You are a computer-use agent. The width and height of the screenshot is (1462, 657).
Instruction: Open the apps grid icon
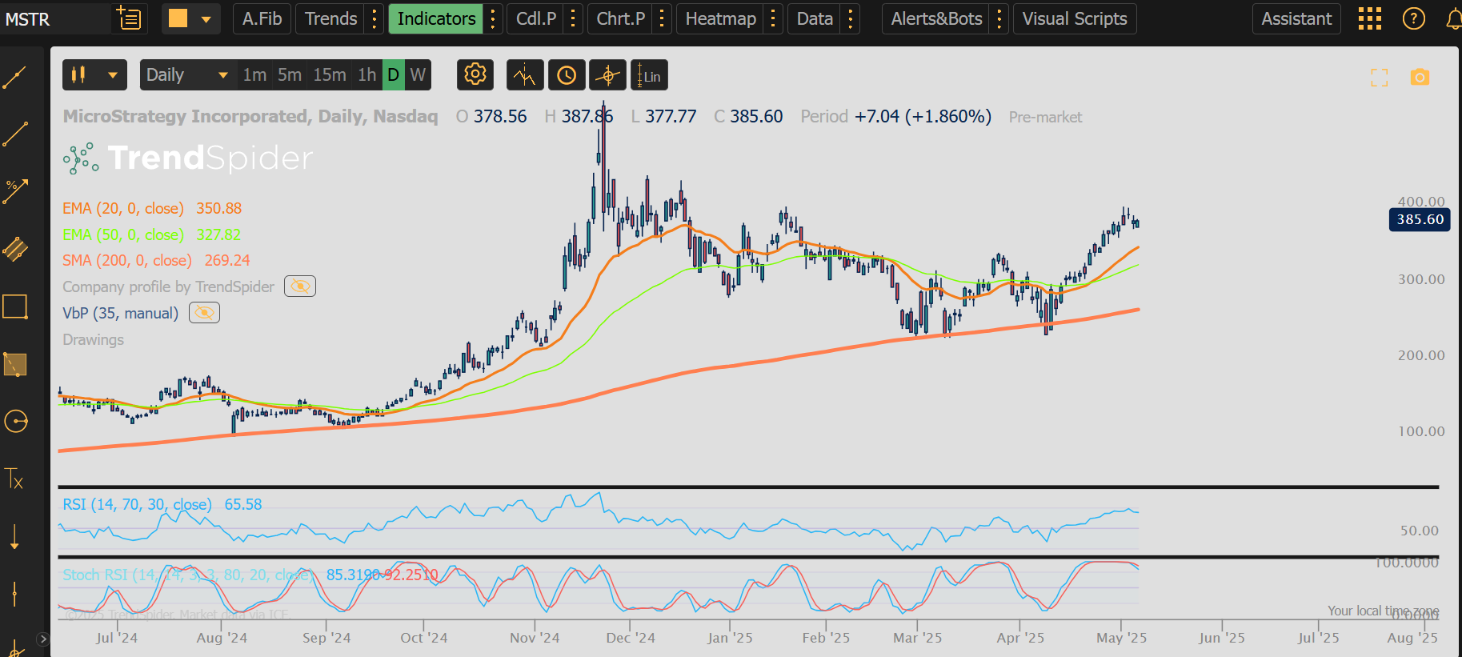coord(1370,18)
